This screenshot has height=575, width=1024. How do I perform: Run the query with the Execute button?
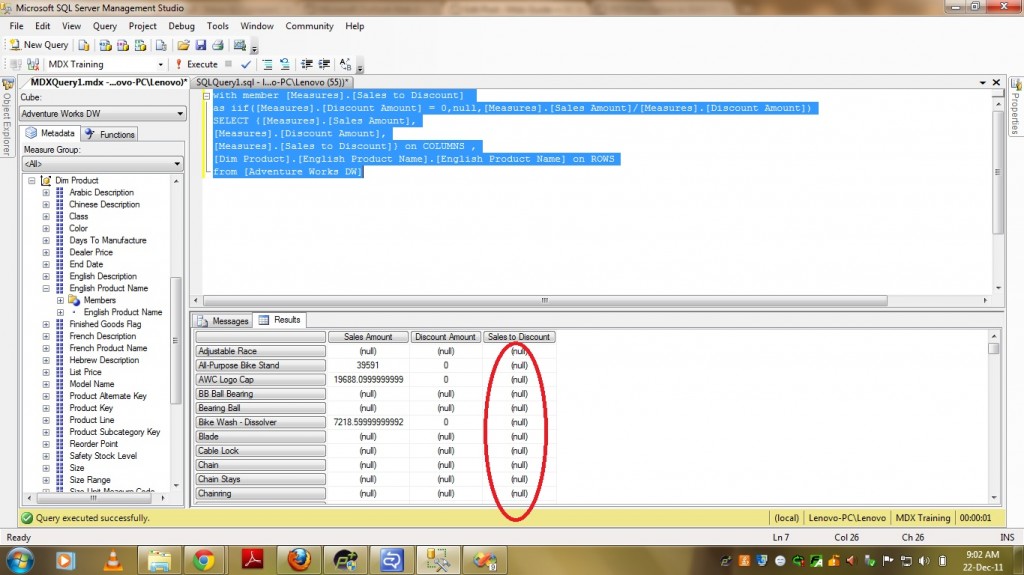197,64
